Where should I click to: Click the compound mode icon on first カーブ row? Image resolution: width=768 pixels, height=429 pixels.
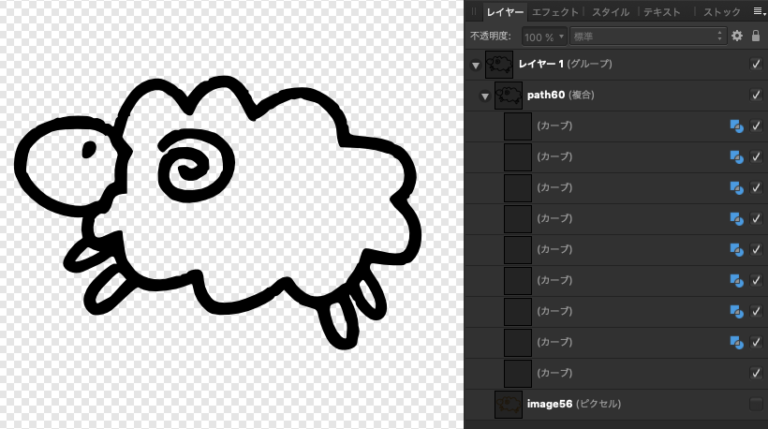[x=735, y=127]
